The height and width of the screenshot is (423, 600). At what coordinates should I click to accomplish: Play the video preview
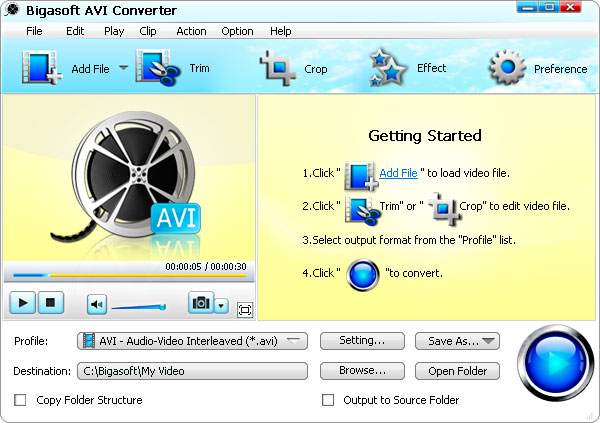pos(23,303)
